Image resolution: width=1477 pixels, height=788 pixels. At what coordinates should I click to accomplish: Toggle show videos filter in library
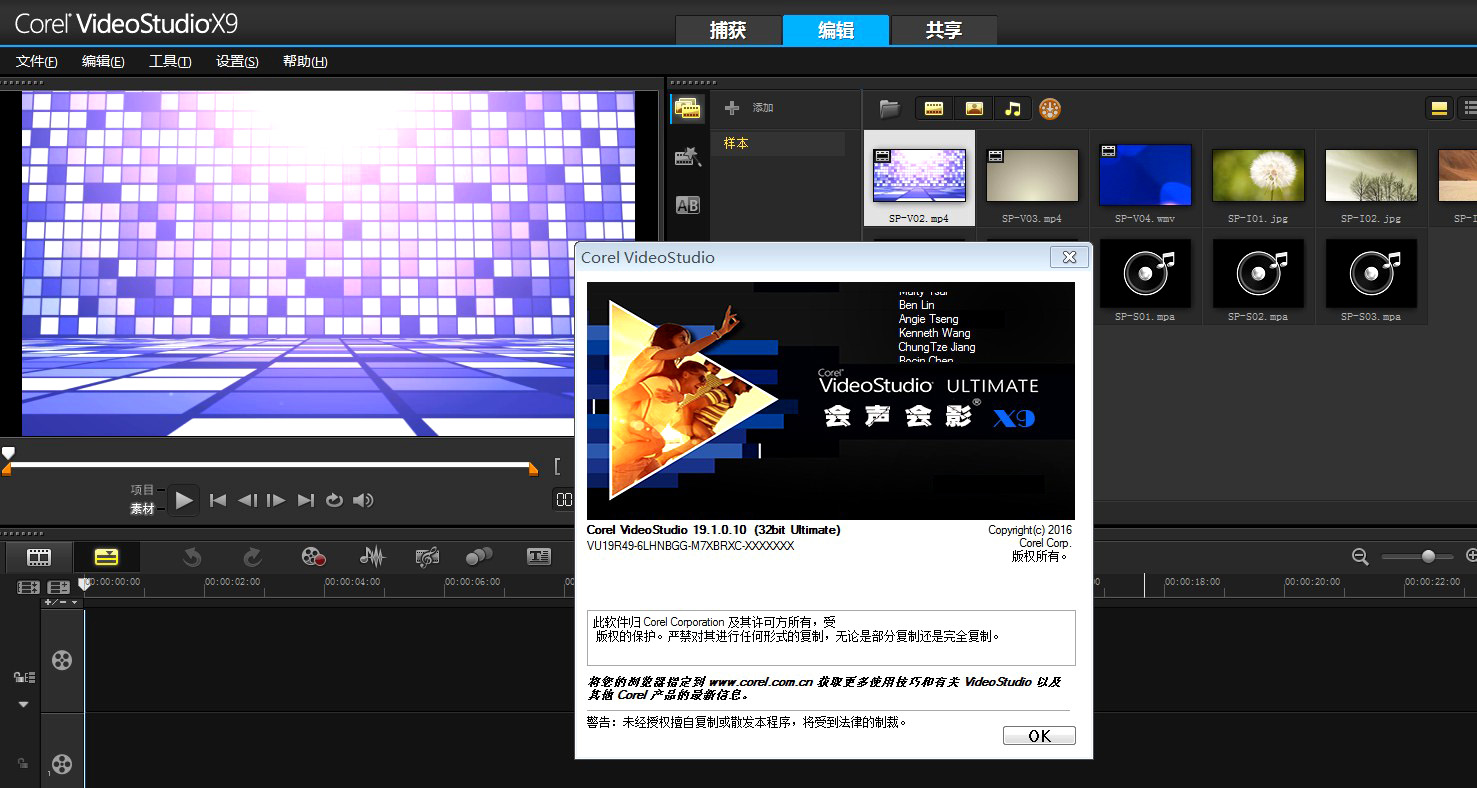[x=934, y=109]
